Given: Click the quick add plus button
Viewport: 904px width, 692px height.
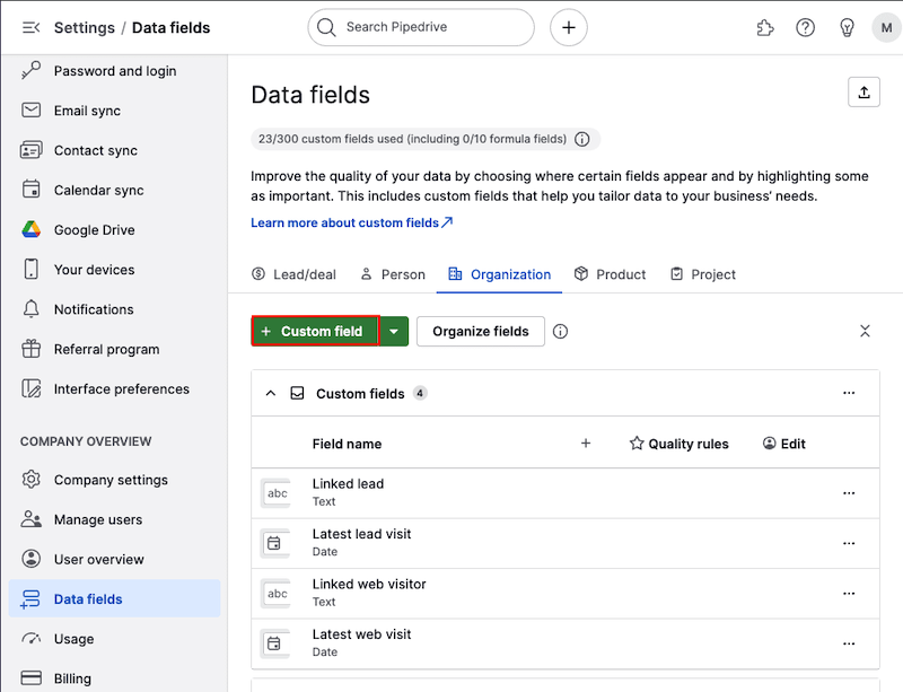Looking at the screenshot, I should coord(568,27).
